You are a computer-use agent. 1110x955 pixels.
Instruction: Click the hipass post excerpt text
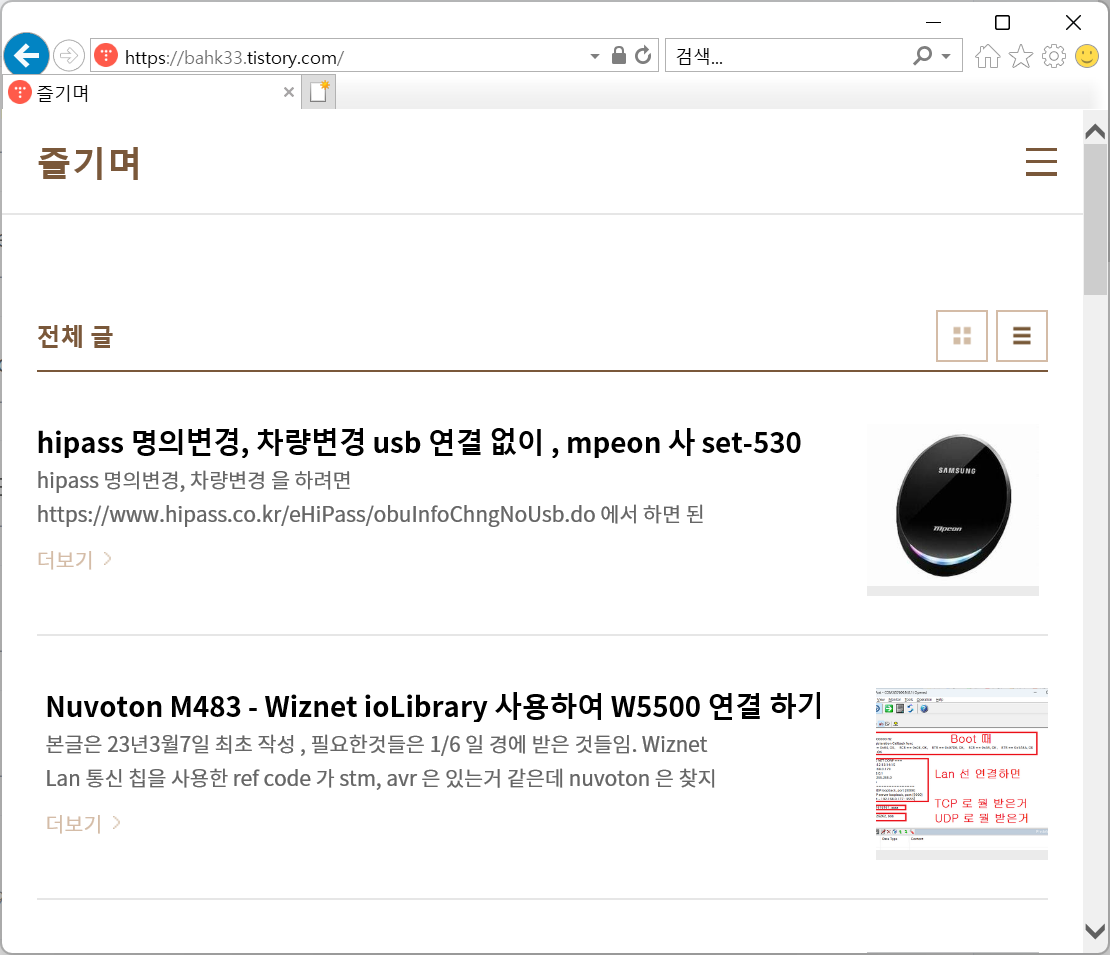pyautogui.click(x=370, y=497)
